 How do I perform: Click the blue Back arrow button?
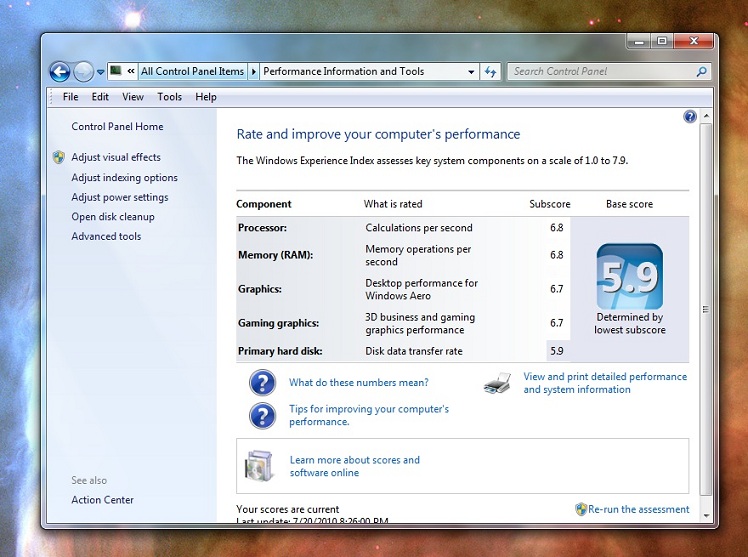[60, 71]
